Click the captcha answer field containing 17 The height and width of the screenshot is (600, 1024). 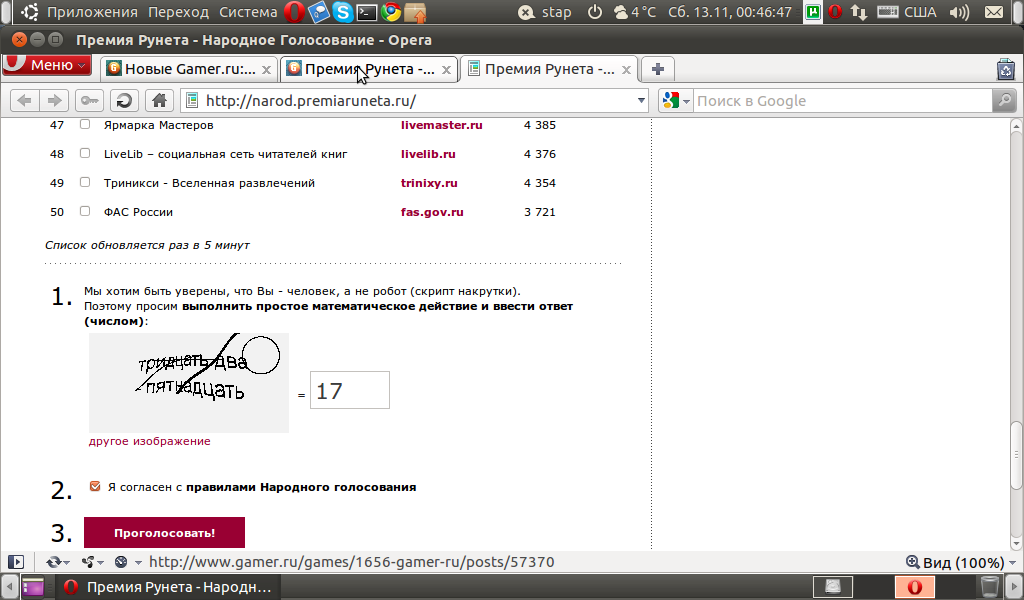(x=350, y=390)
